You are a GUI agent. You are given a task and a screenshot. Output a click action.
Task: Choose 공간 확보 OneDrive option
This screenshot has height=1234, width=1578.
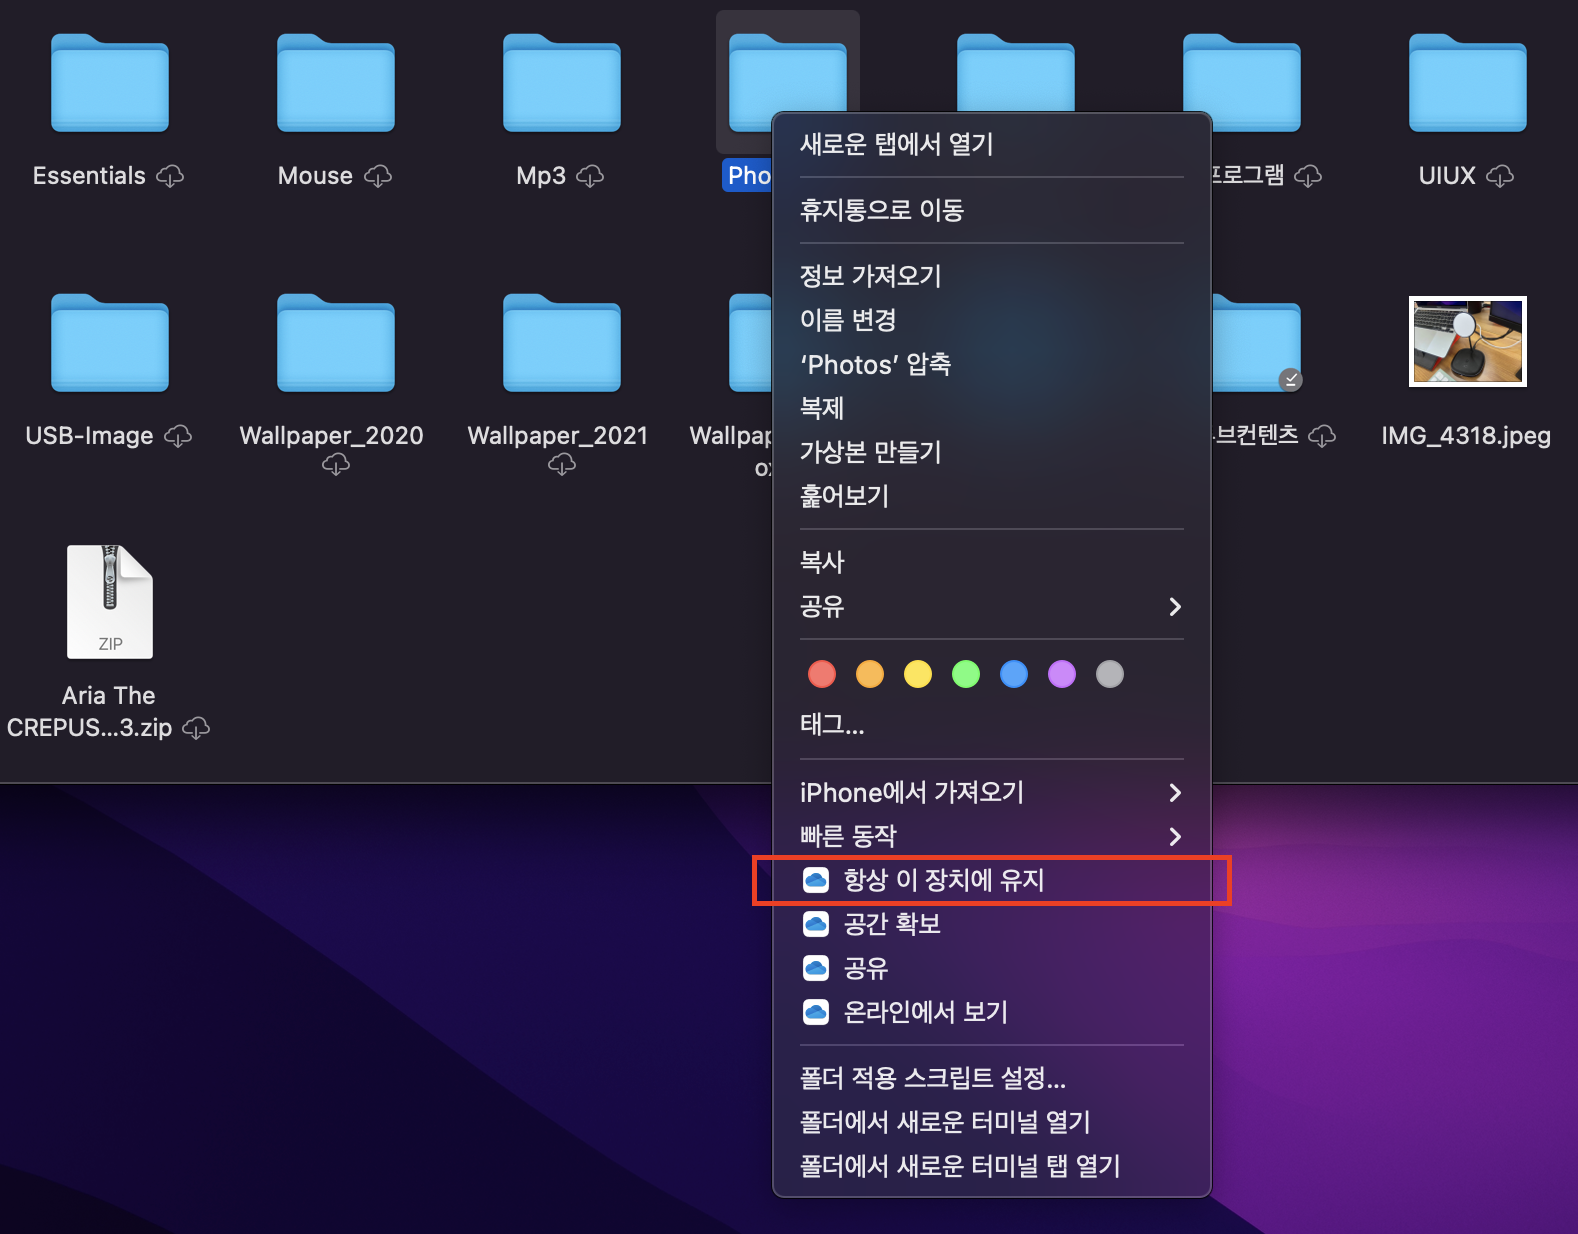pos(992,924)
